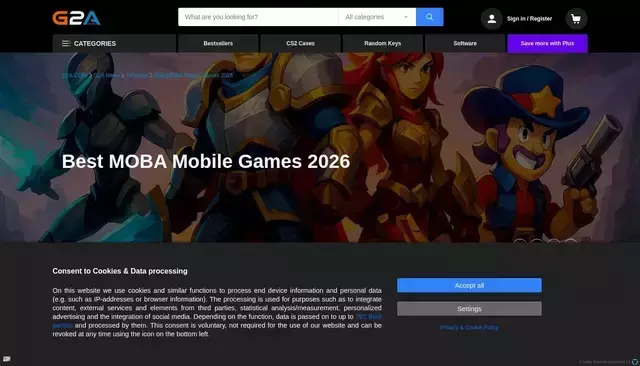Focus the 'What are you looking for?' search field
Screen dimensions: 640x366
(258, 17)
